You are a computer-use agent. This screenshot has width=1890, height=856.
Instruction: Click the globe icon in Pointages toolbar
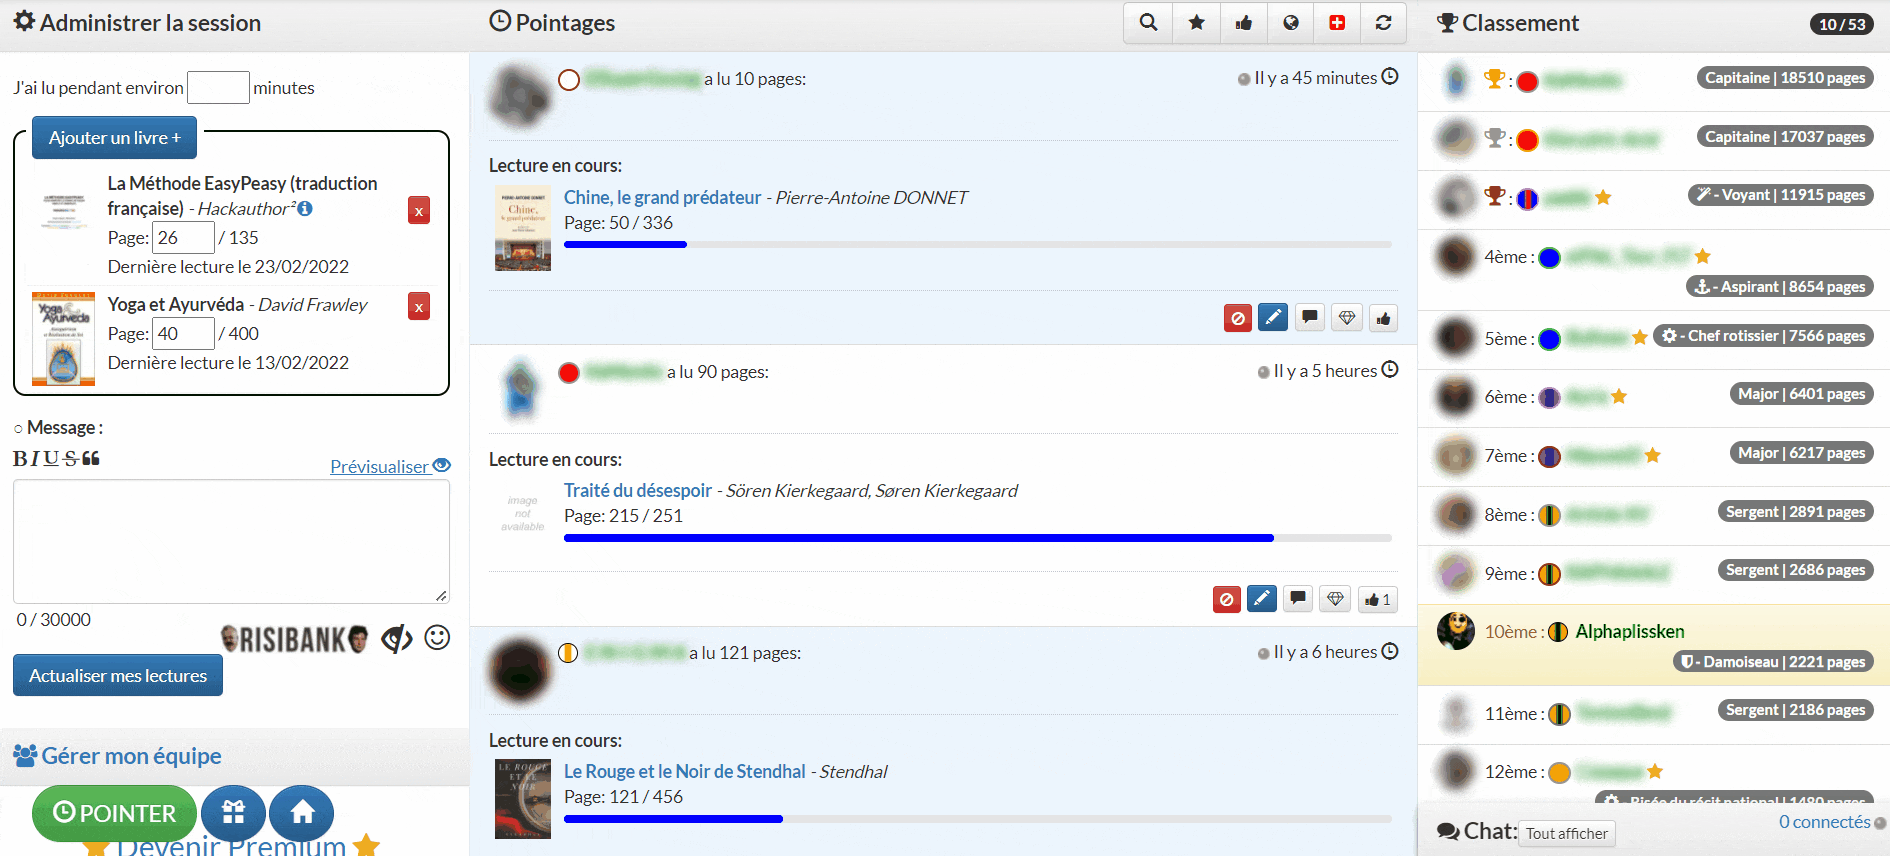(x=1291, y=23)
